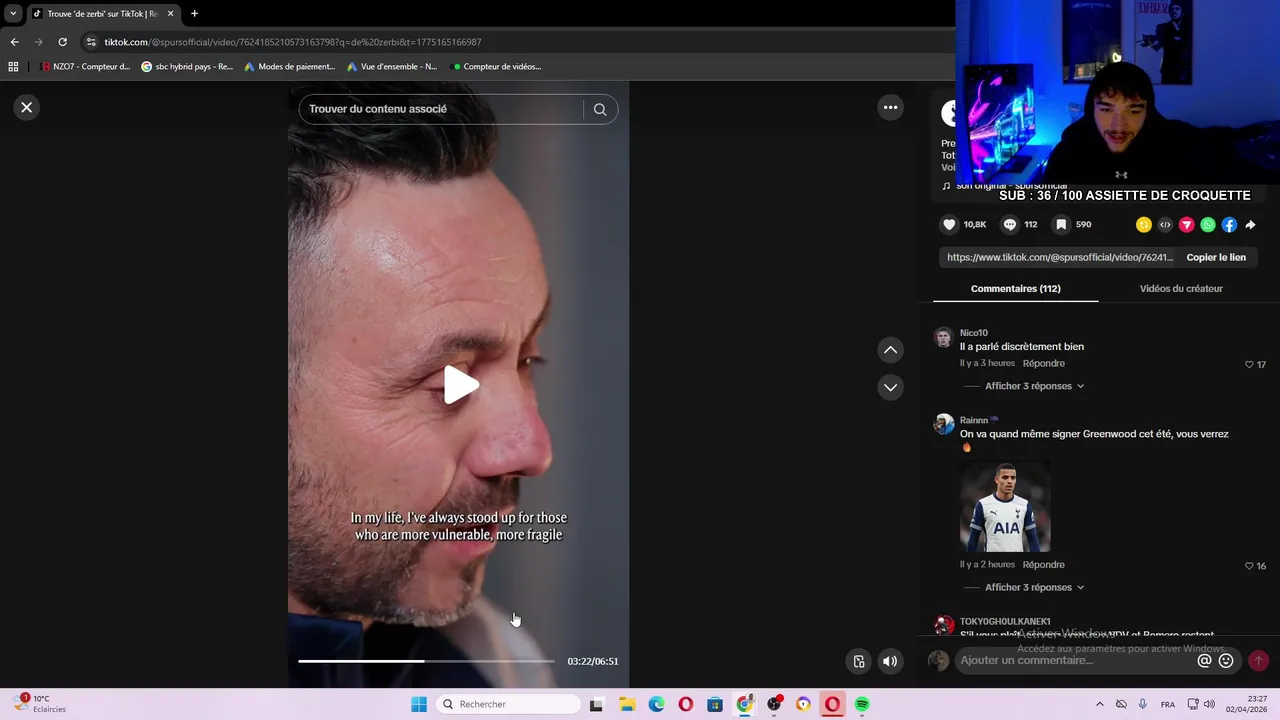This screenshot has width=1280, height=720.
Task: Go to next video with down chevron
Action: click(890, 387)
